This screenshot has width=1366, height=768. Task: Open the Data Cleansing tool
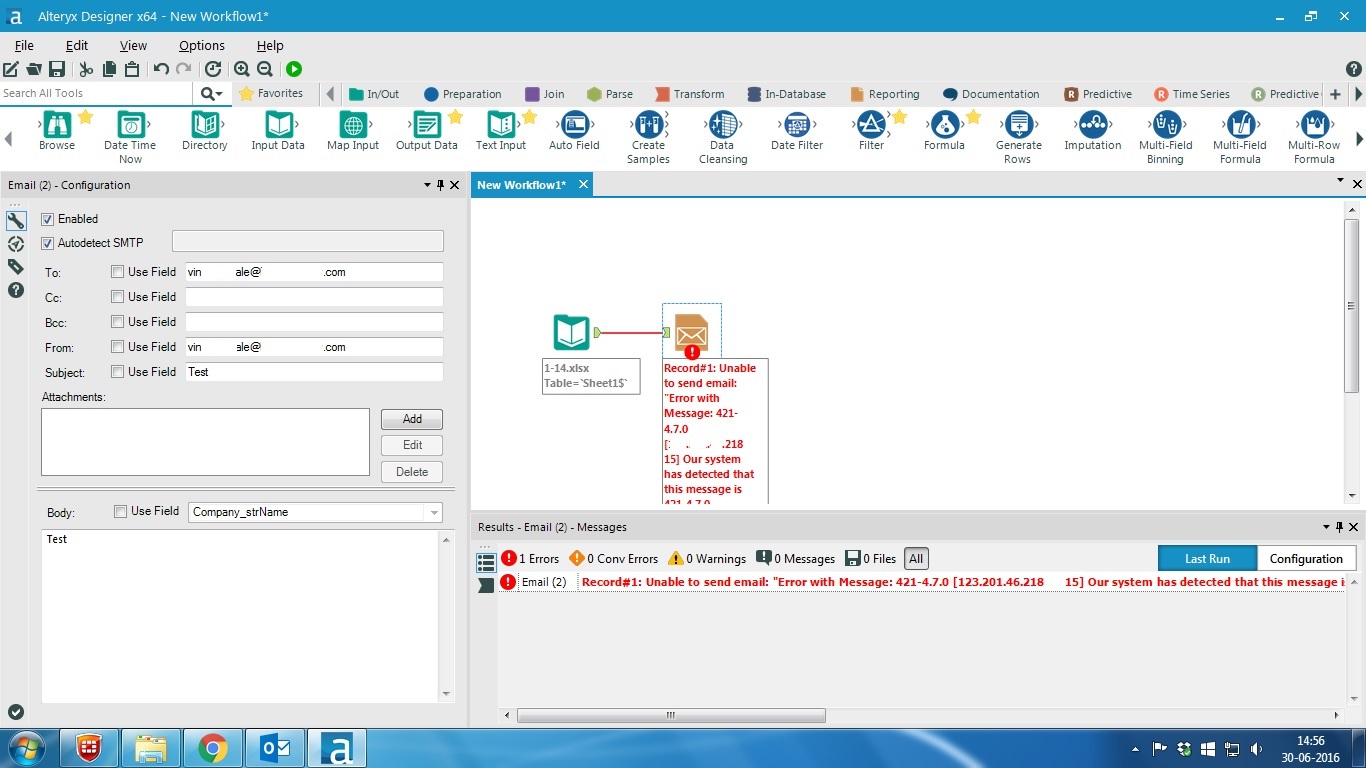722,130
